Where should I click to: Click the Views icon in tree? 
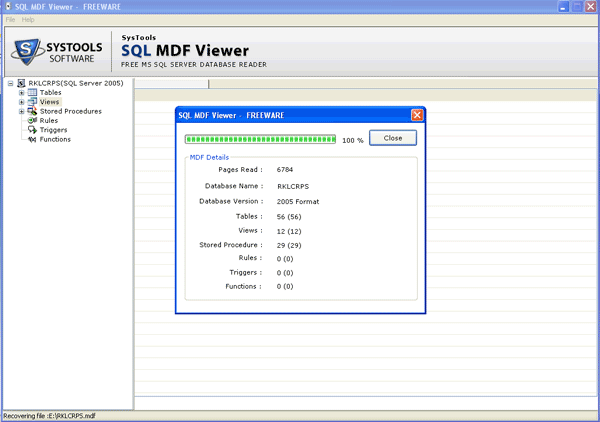point(32,102)
